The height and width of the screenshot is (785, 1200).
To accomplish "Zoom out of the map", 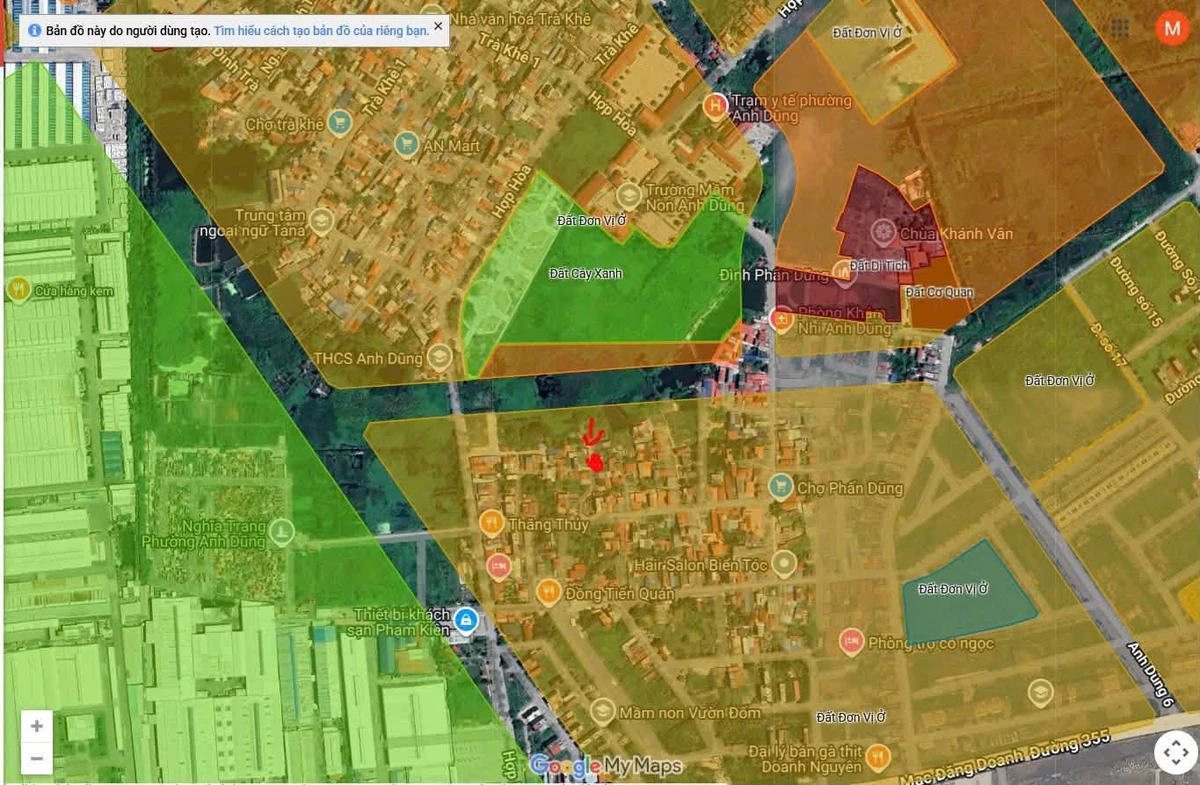I will 37,758.
